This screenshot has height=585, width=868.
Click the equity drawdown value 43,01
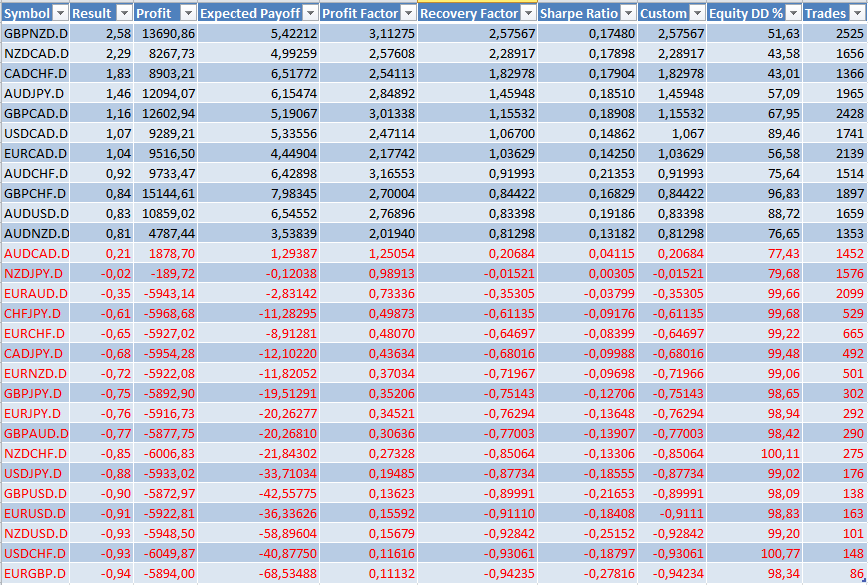pos(783,74)
